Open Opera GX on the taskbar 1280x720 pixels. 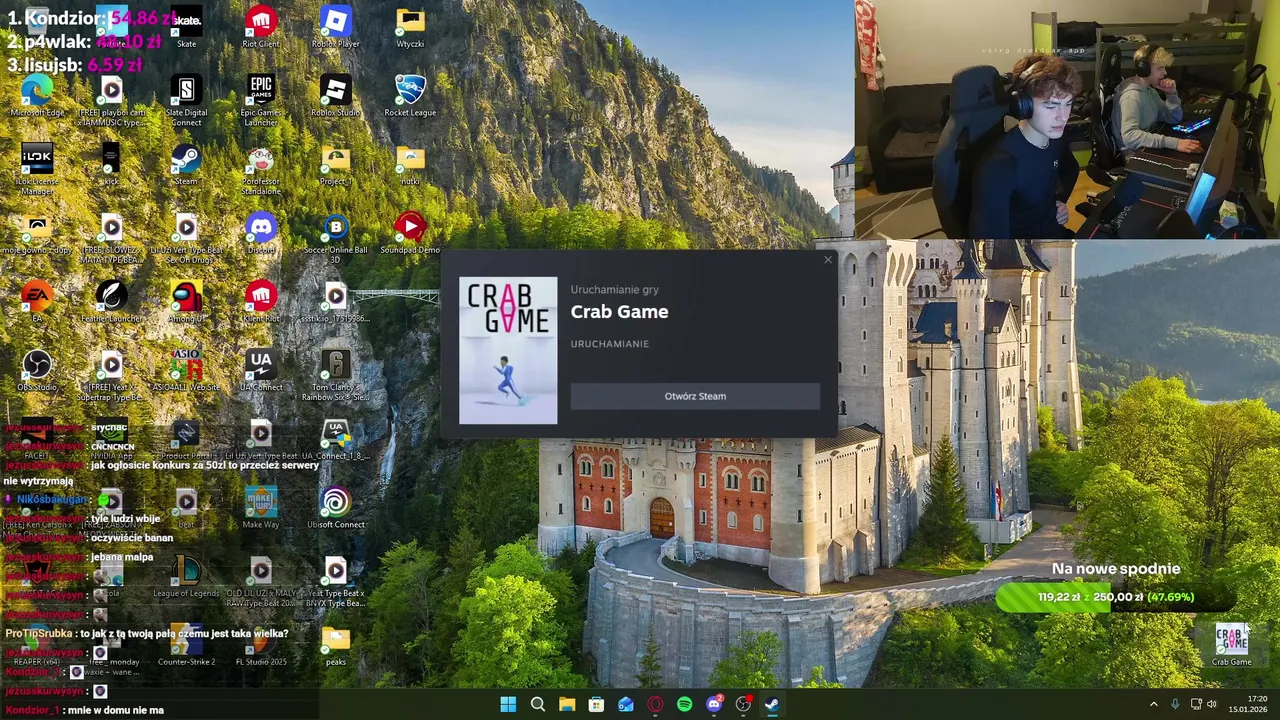(655, 704)
